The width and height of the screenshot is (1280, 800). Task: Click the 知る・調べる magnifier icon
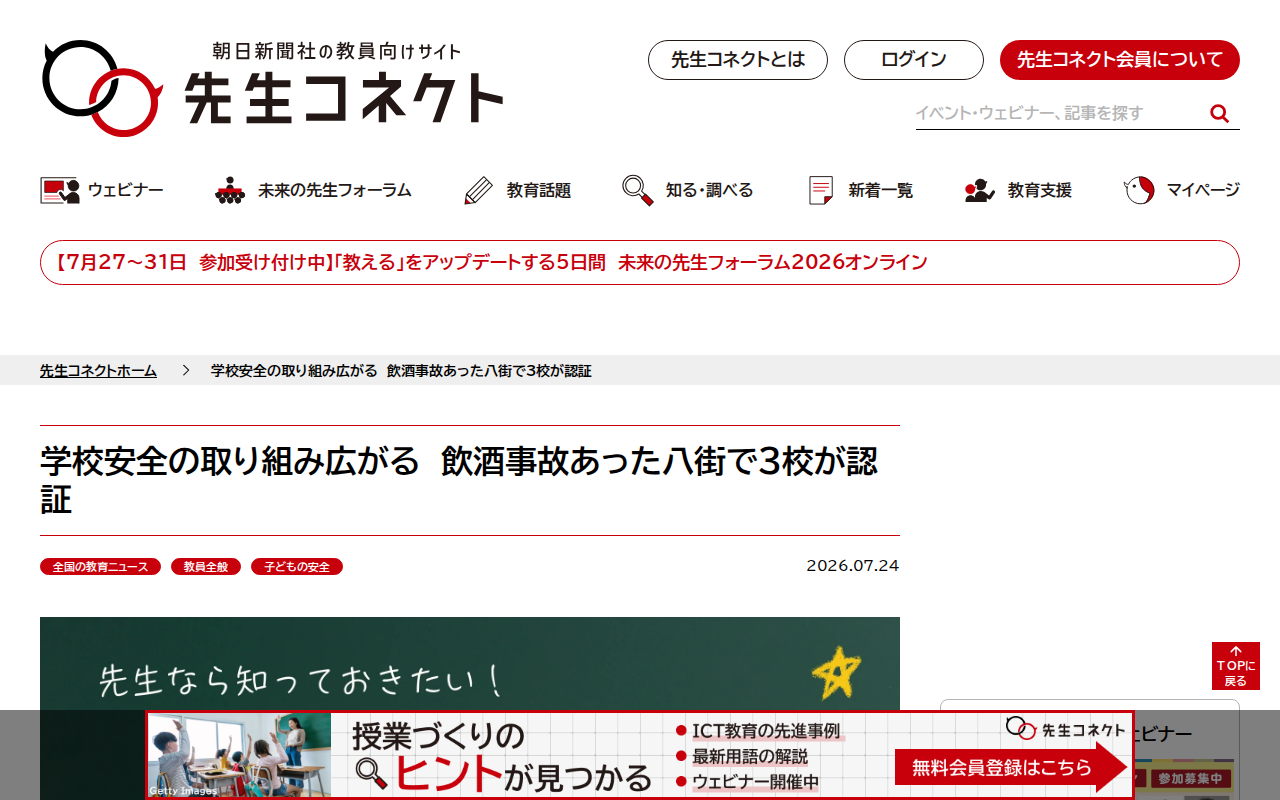coord(638,190)
